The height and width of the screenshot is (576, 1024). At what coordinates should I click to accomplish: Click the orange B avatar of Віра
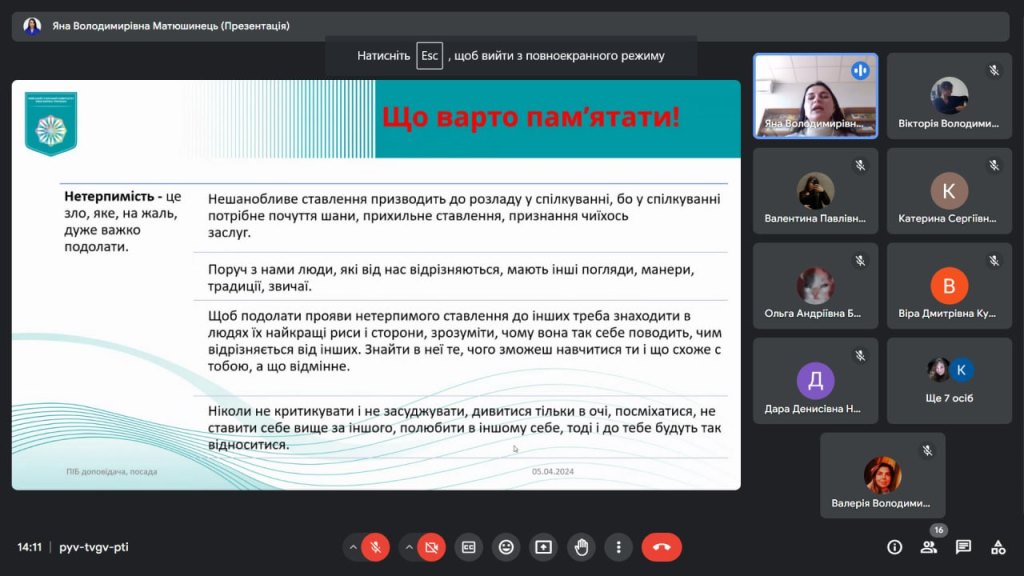[x=950, y=285]
